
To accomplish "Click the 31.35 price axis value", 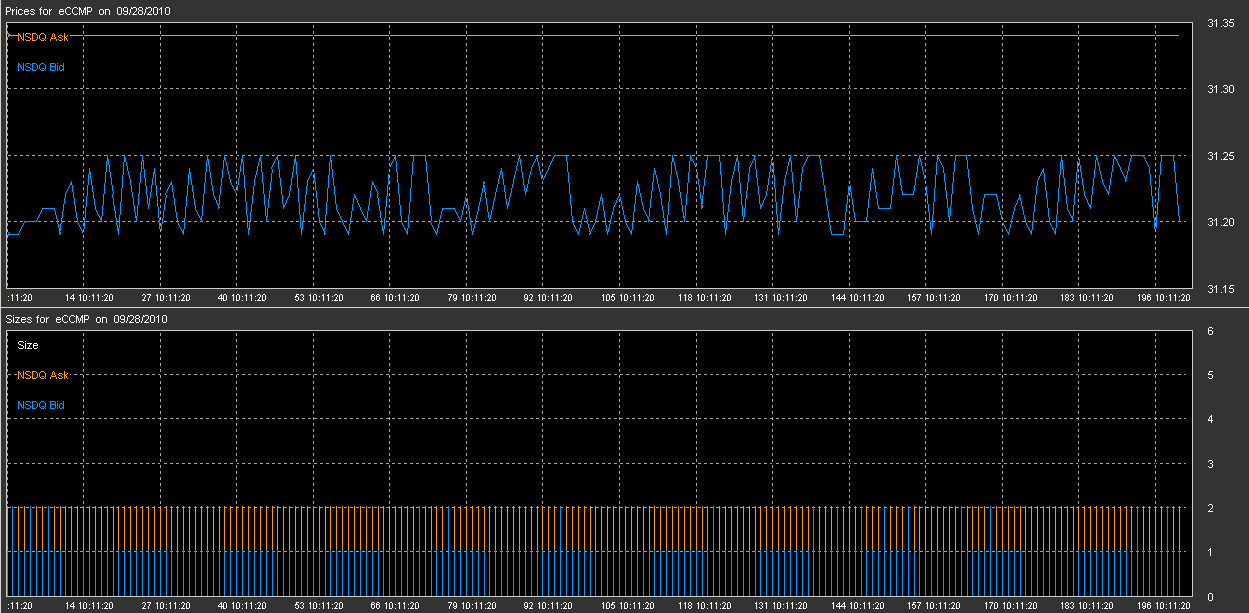I will click(x=1219, y=23).
